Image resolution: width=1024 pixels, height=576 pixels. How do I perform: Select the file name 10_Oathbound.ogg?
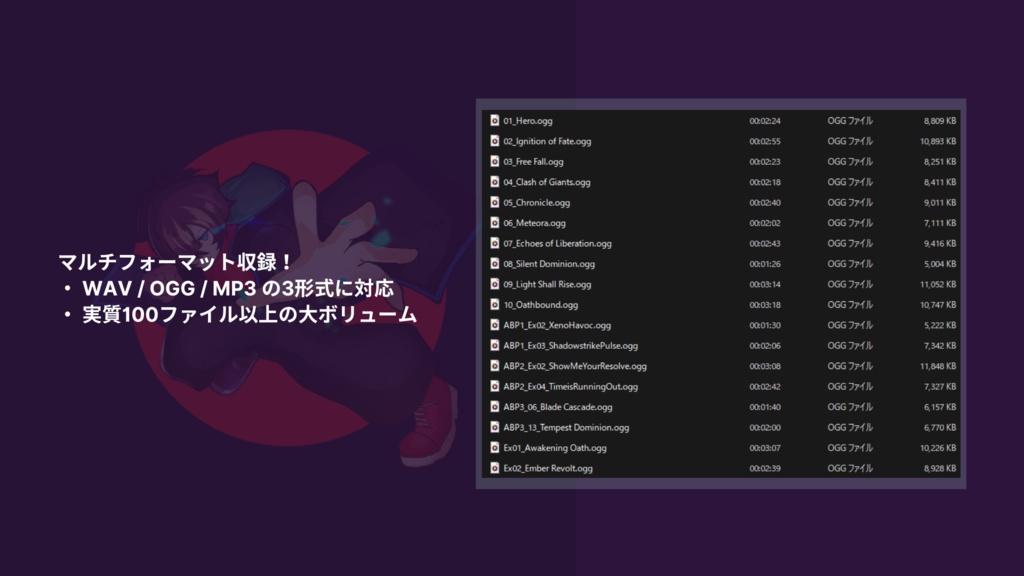[x=540, y=305]
